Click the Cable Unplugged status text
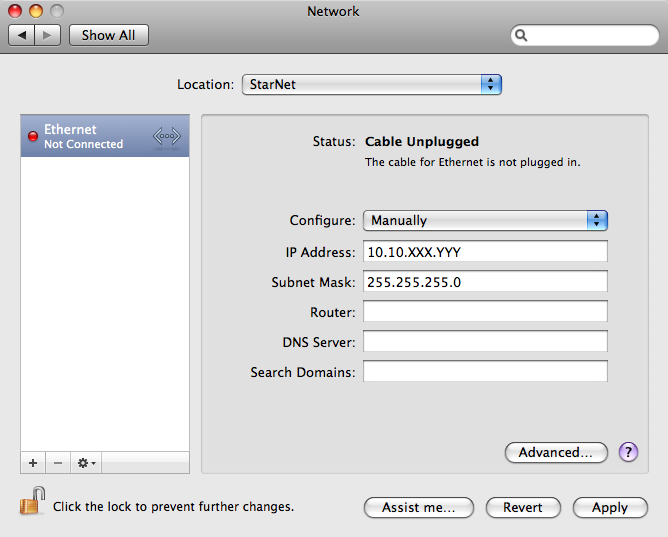This screenshot has width=668, height=537. [422, 141]
